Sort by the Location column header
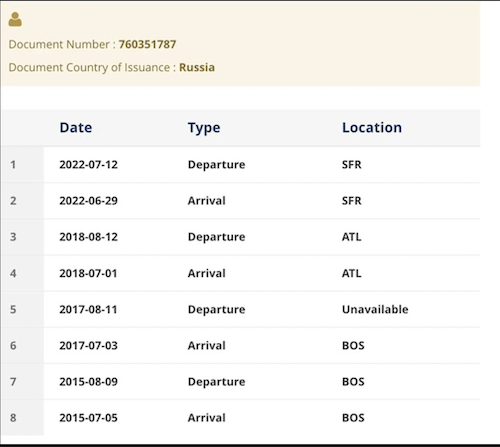The width and height of the screenshot is (500, 447). pyautogui.click(x=372, y=128)
